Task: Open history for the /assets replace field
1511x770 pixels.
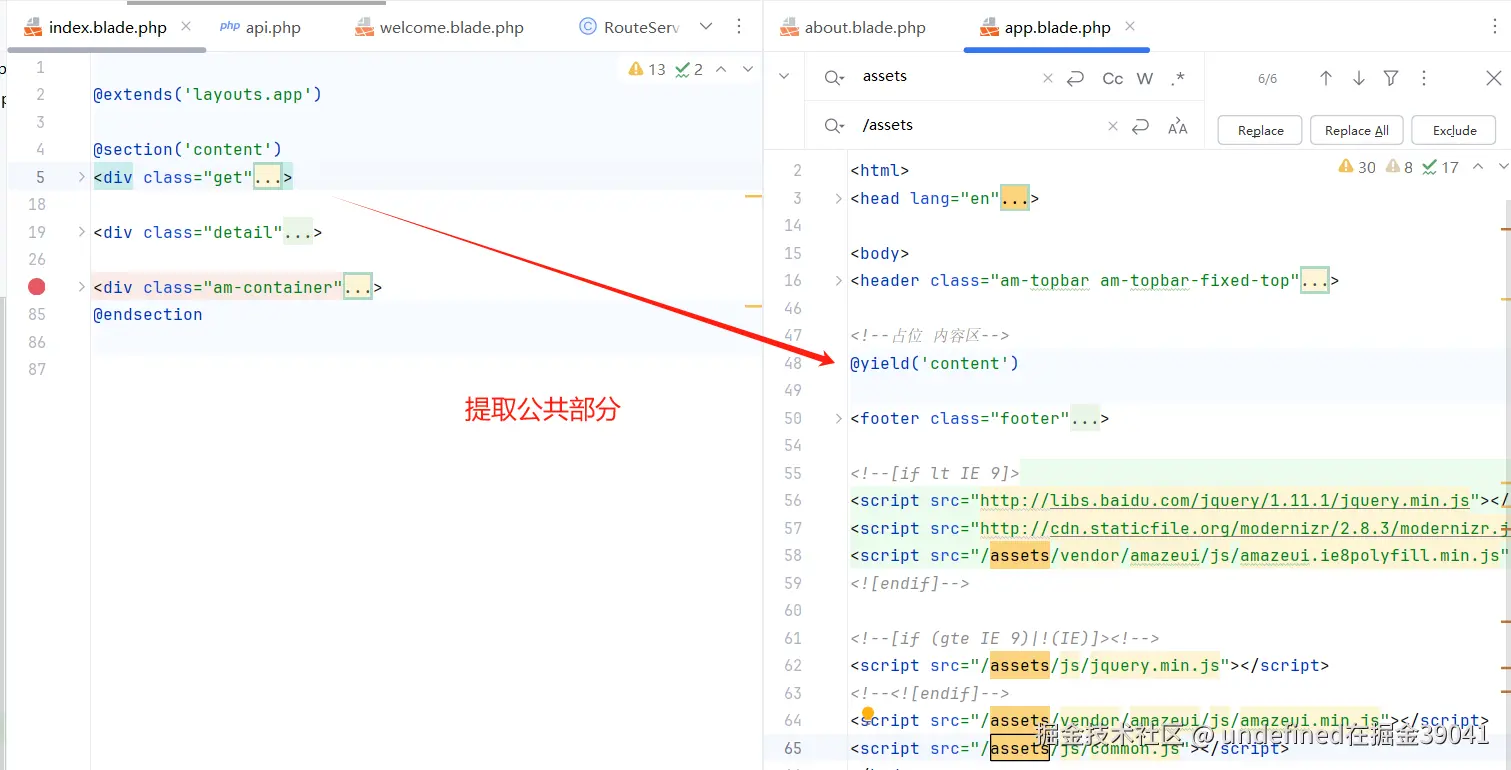Action: (x=834, y=126)
